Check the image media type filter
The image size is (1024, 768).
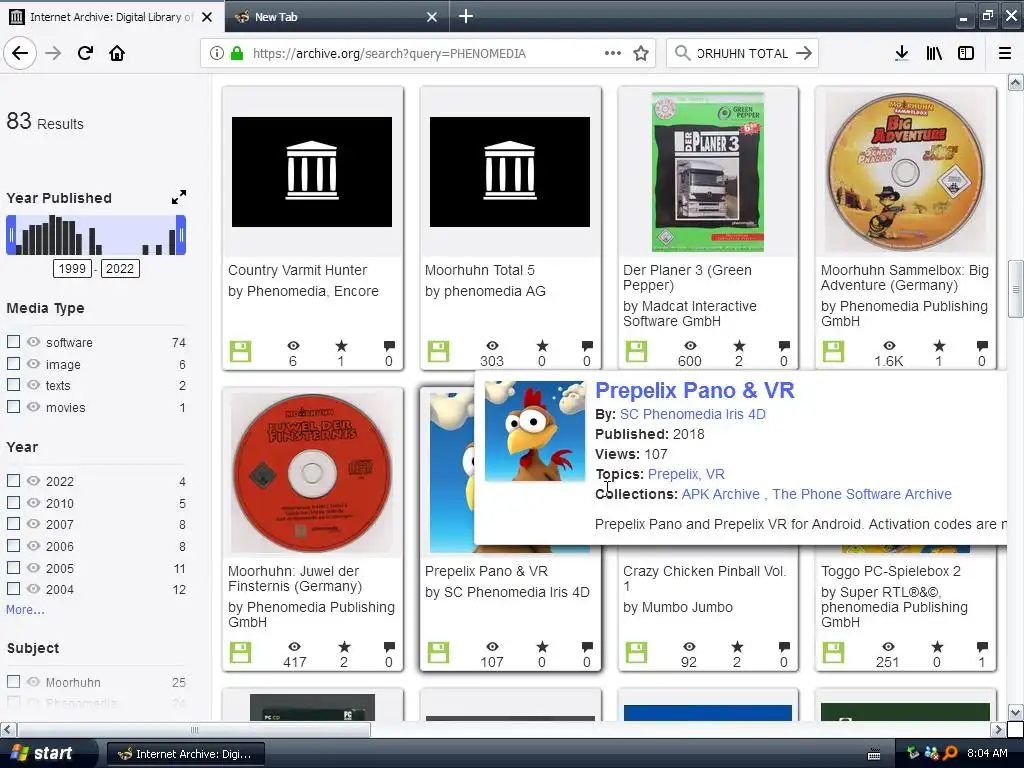[x=13, y=363]
